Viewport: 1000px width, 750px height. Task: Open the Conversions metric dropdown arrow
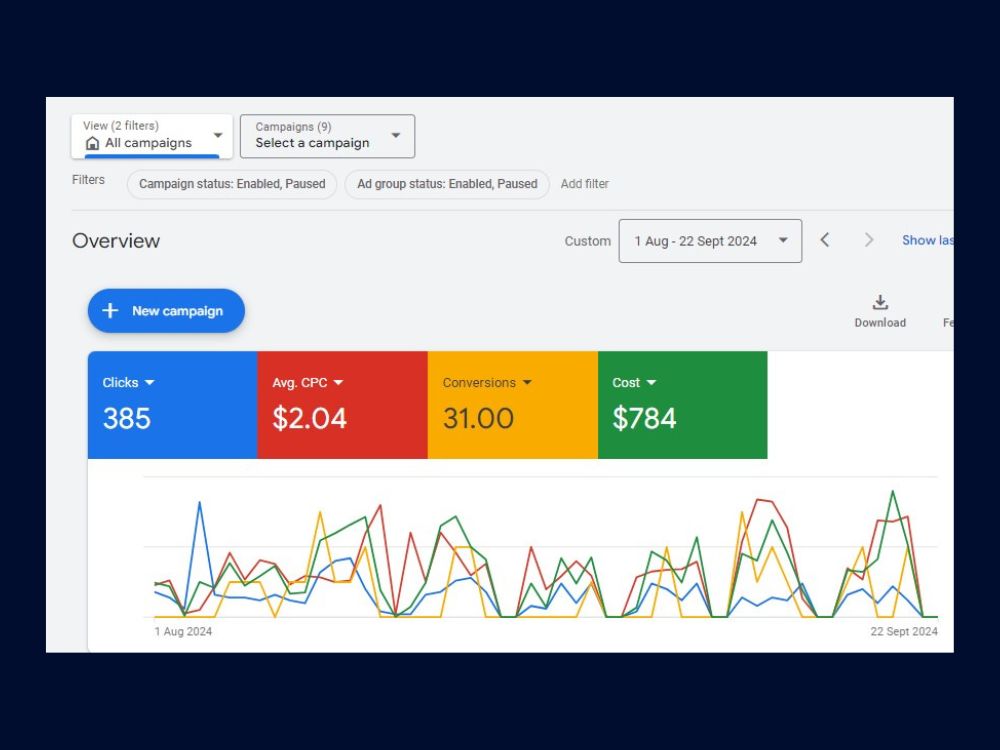527,383
